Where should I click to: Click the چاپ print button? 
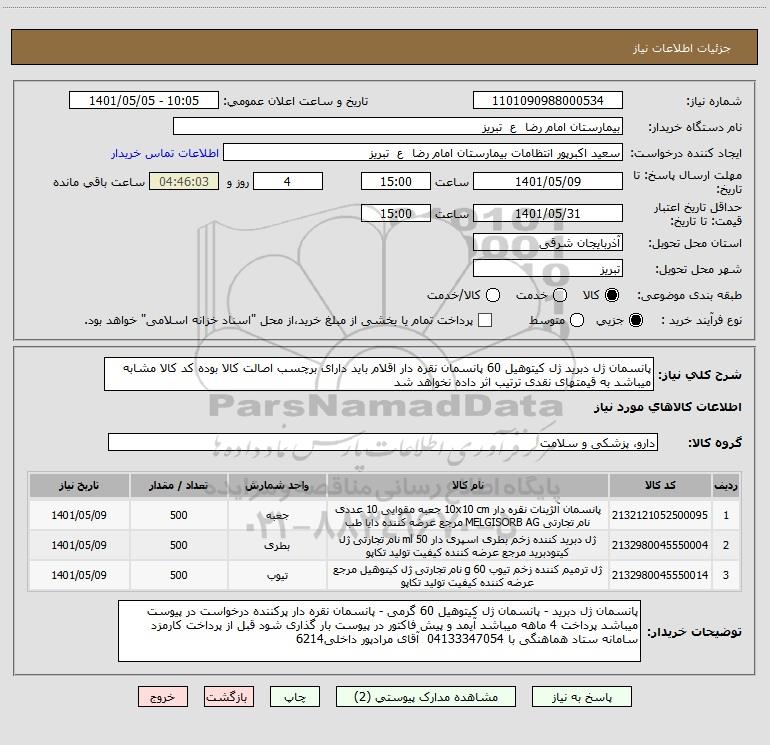[295, 697]
